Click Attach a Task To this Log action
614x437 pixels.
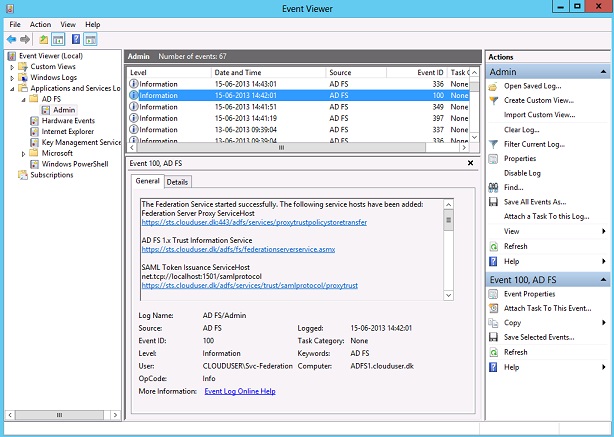click(x=546, y=217)
